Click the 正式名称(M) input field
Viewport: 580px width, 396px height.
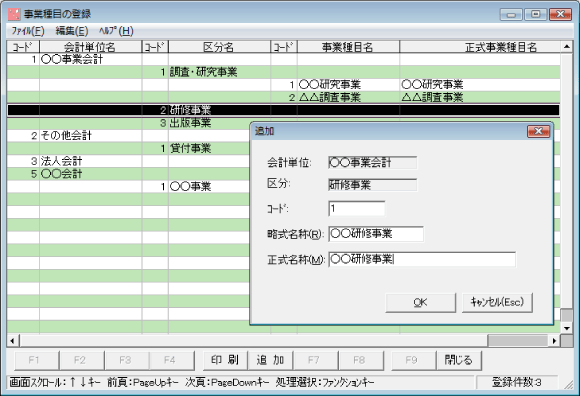tap(422, 260)
